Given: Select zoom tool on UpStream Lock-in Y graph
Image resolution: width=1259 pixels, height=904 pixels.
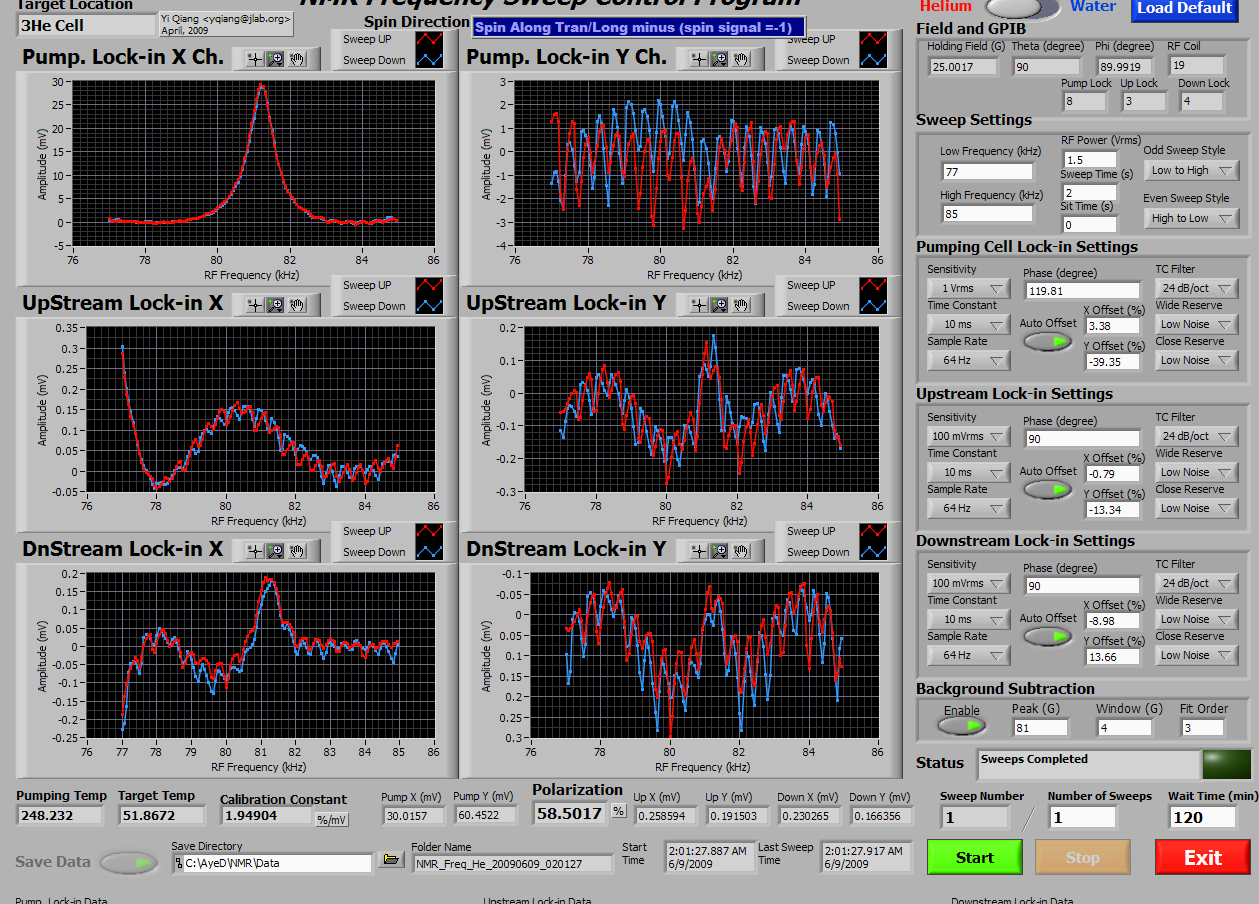Looking at the screenshot, I should click(x=720, y=305).
